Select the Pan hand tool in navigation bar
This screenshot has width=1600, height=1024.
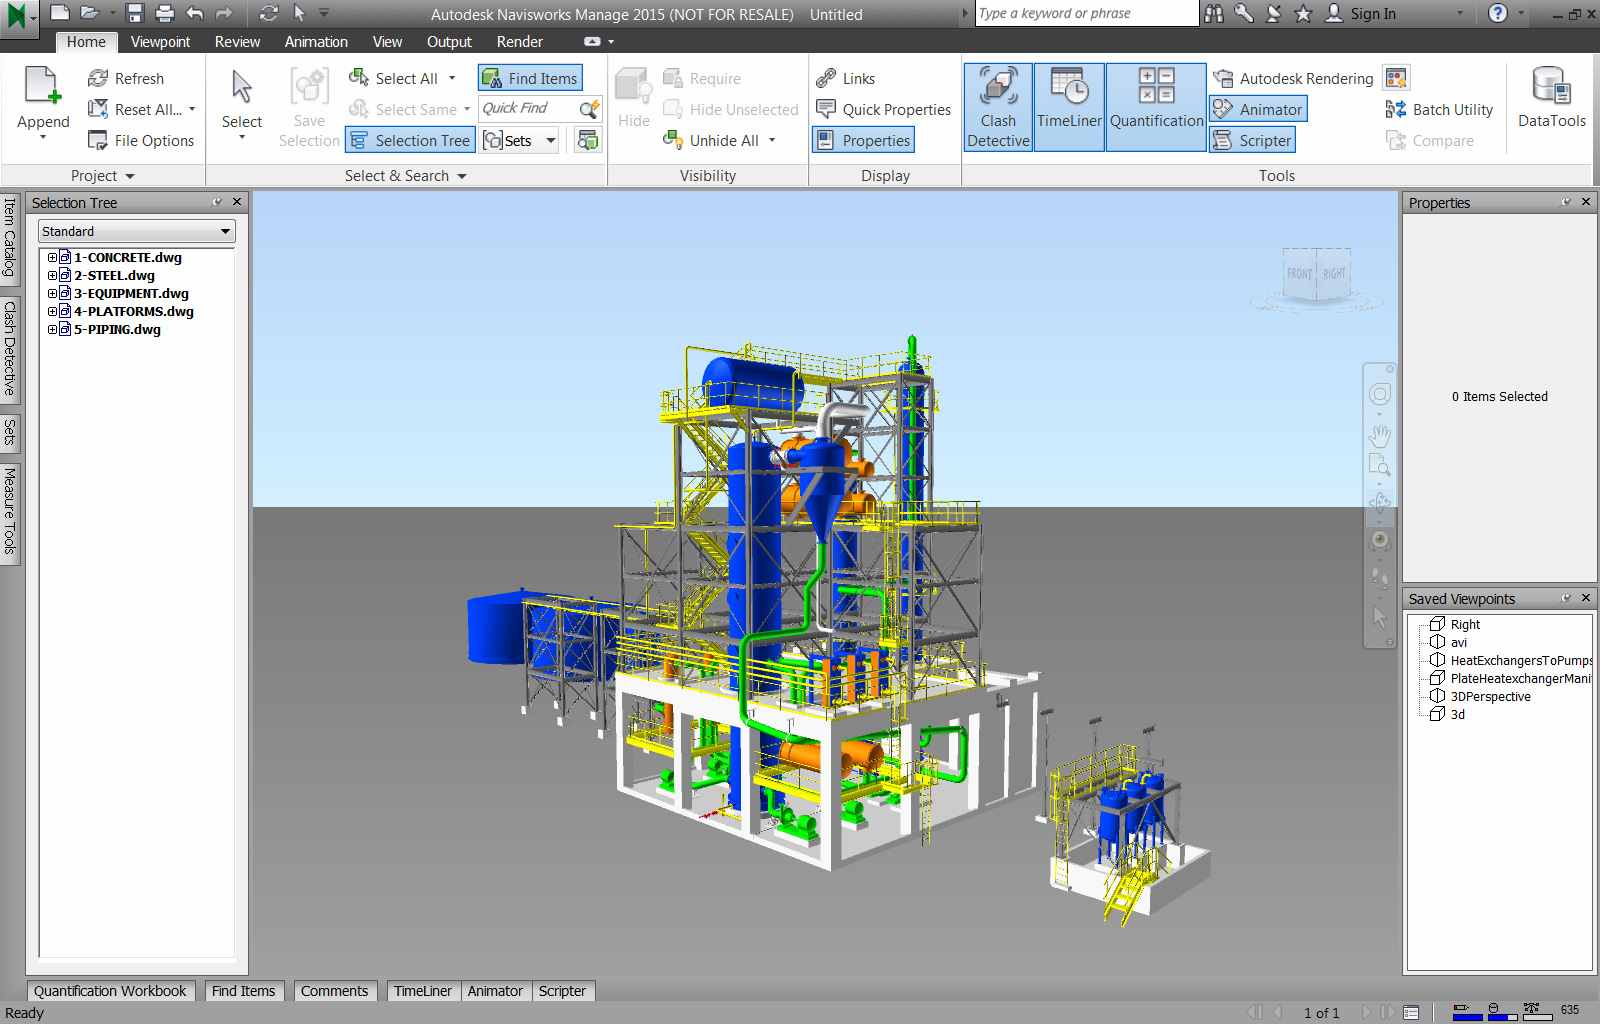pos(1380,436)
